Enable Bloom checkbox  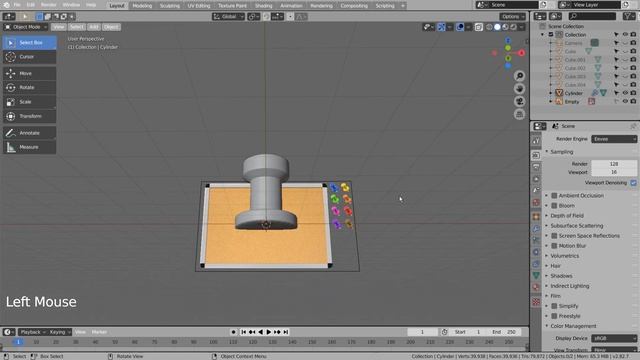pyautogui.click(x=554, y=206)
